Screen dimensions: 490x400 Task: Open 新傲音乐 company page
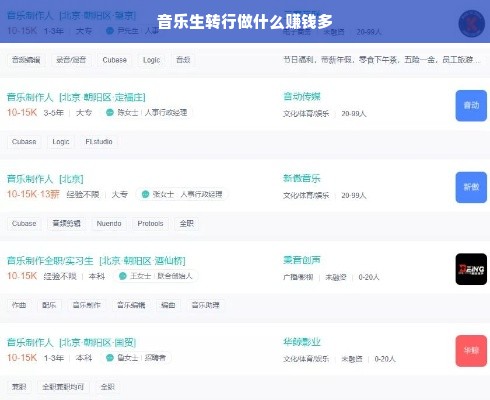point(302,178)
